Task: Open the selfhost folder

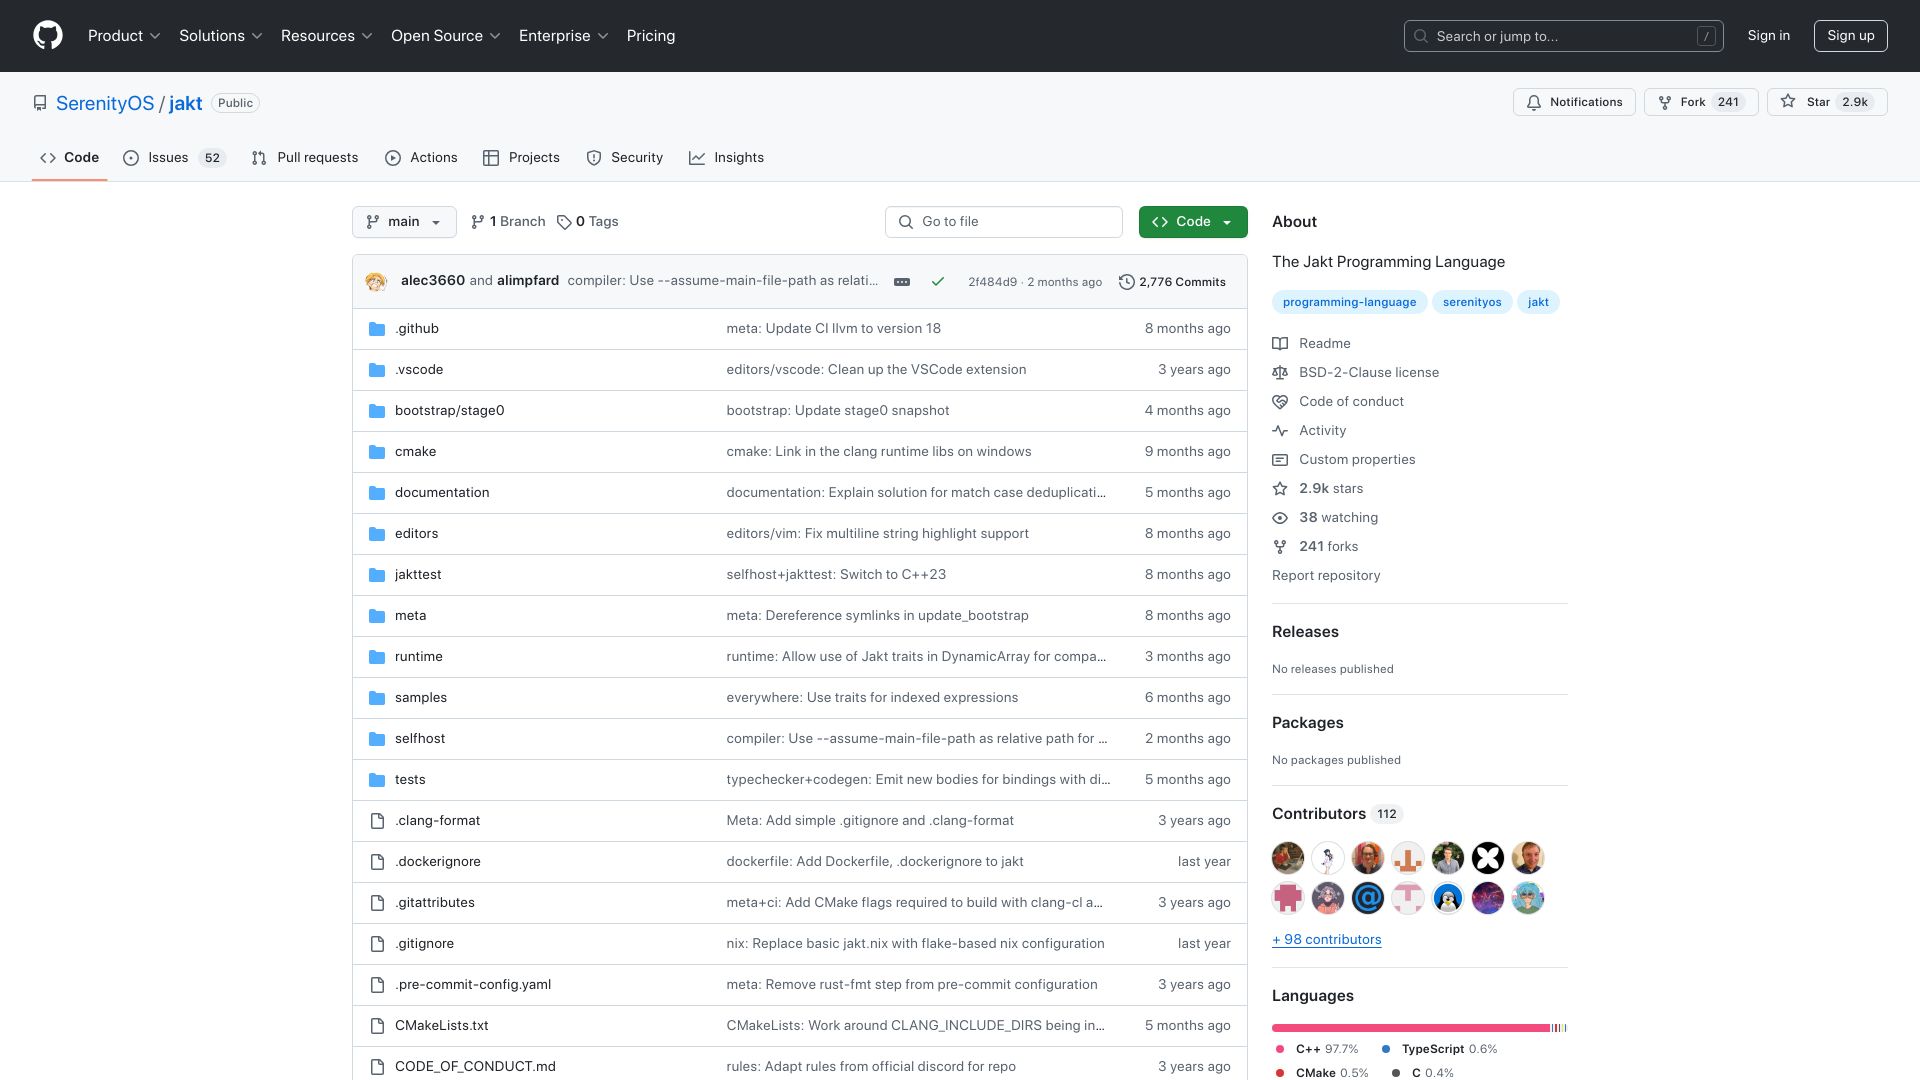Action: [x=420, y=739]
